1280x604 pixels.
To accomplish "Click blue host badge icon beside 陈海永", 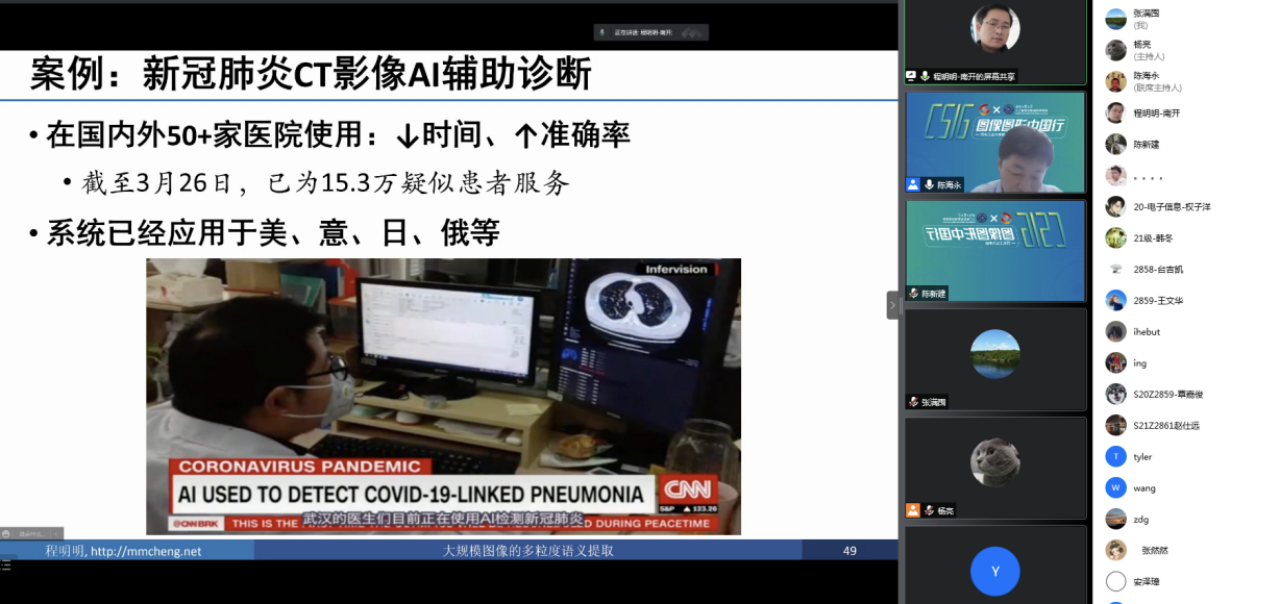I will click(913, 185).
